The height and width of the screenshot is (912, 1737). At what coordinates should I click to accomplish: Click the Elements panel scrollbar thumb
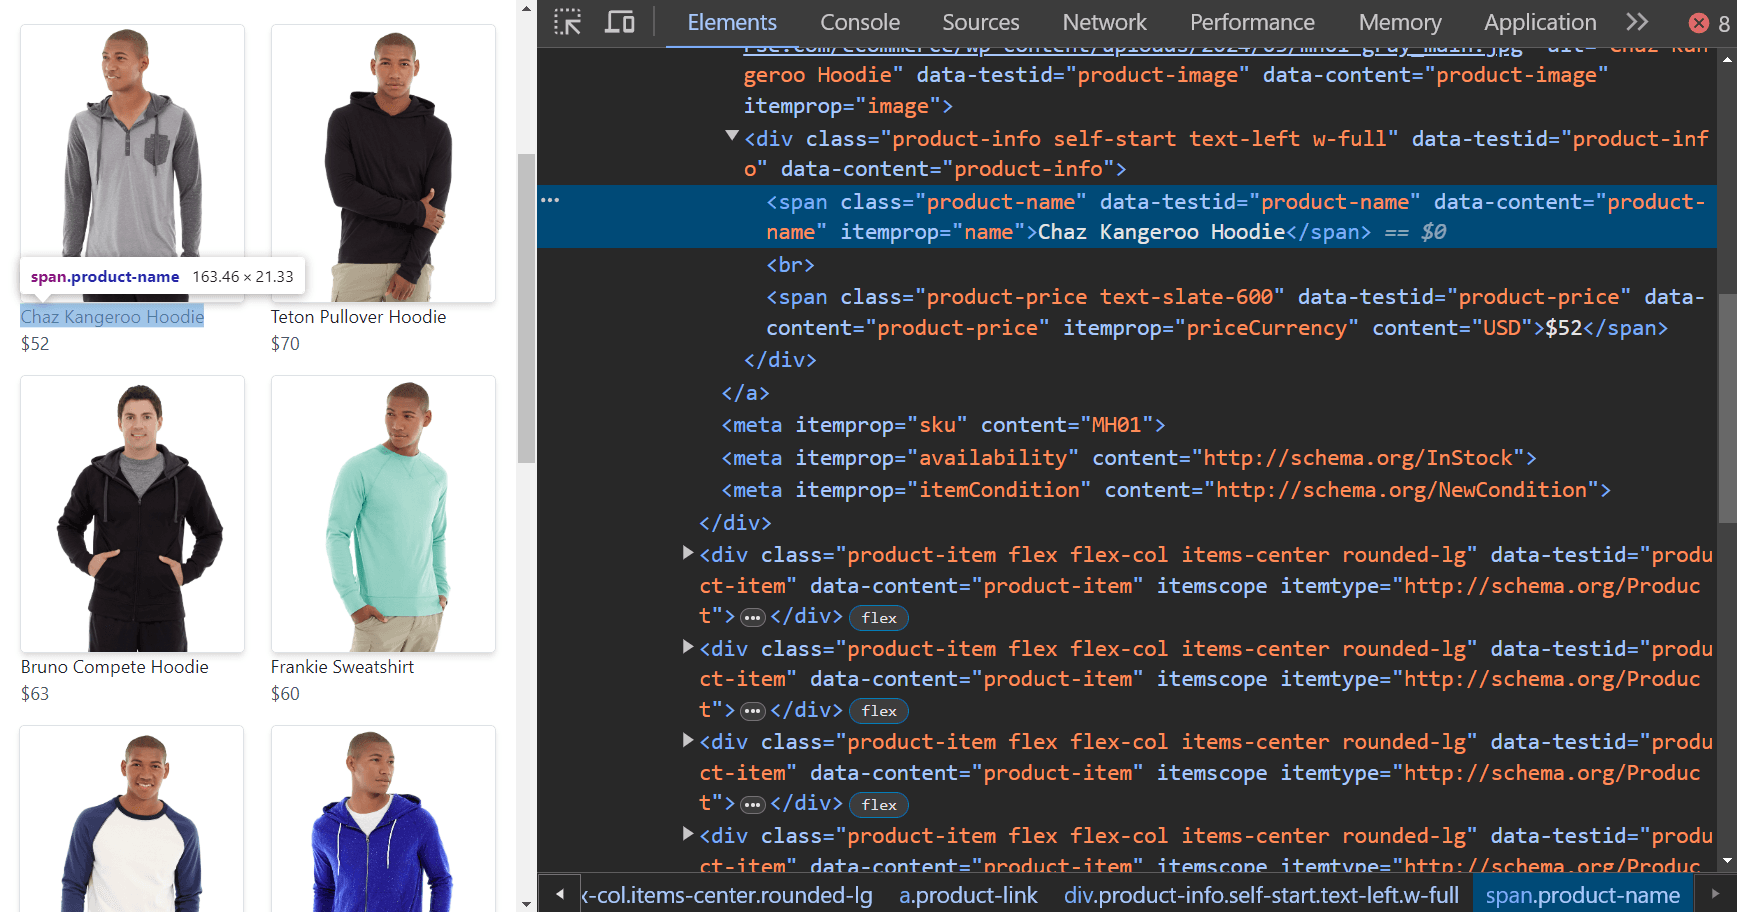(x=1727, y=407)
